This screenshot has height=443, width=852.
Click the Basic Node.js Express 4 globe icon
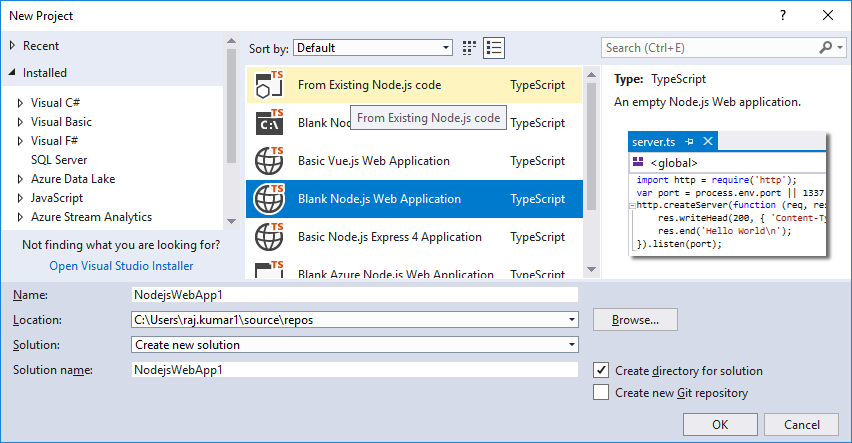269,237
